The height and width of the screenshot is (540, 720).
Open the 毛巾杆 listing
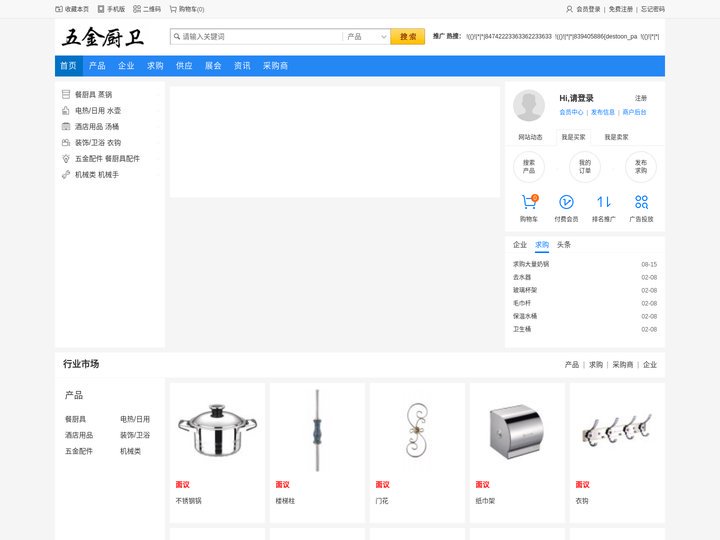522,303
